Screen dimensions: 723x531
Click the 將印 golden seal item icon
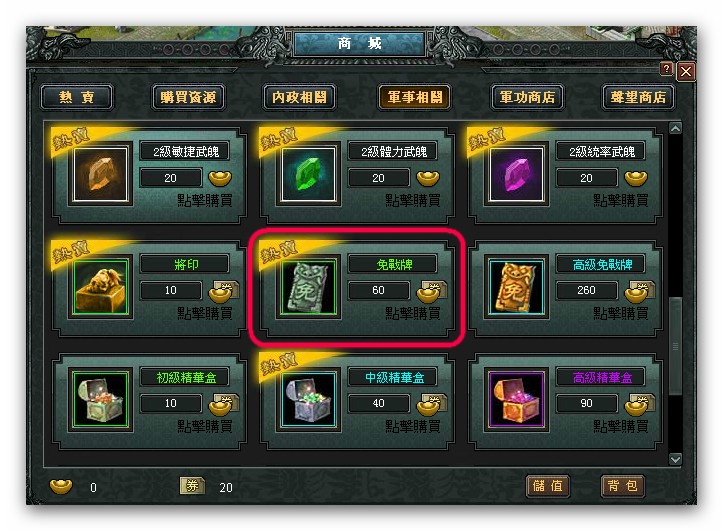tap(101, 287)
